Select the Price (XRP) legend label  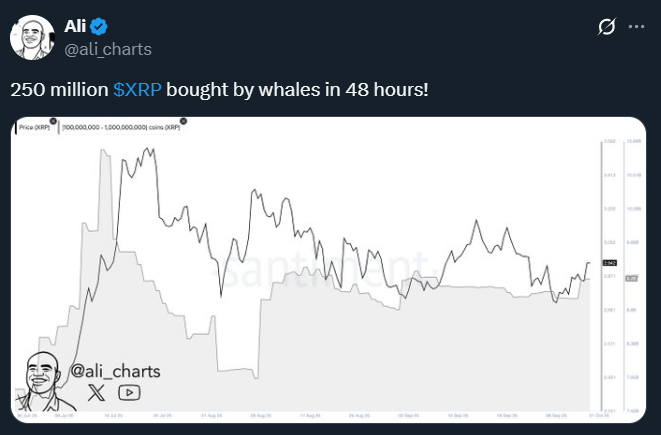coord(34,128)
